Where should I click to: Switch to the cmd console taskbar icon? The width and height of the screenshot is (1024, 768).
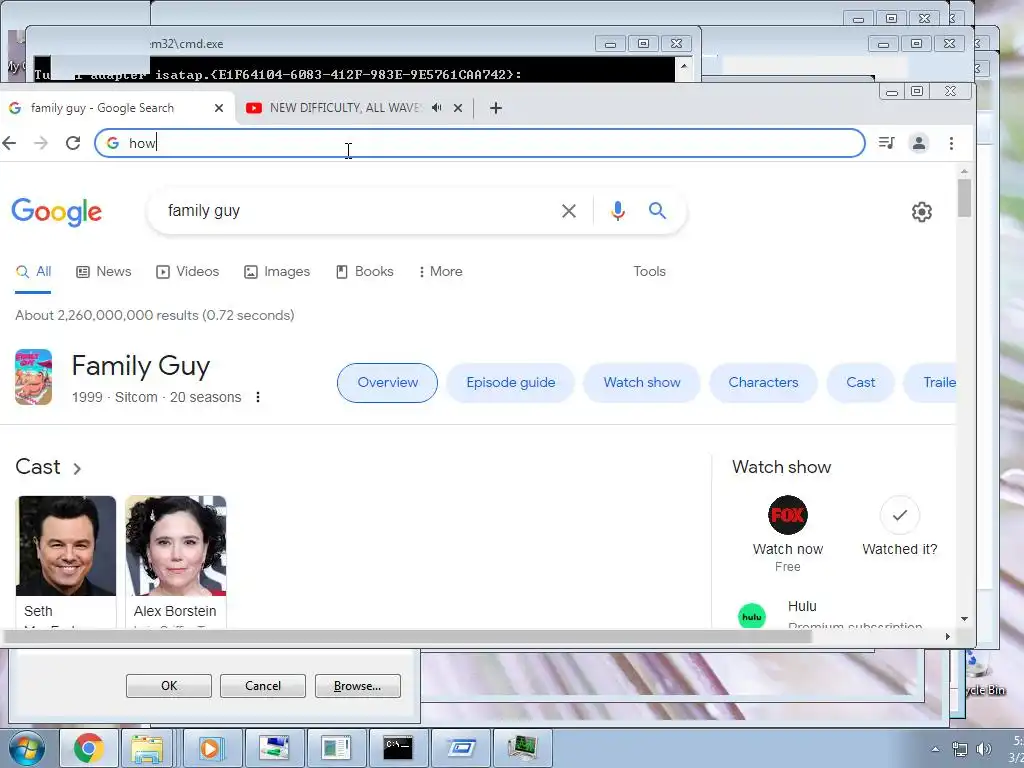tap(398, 748)
